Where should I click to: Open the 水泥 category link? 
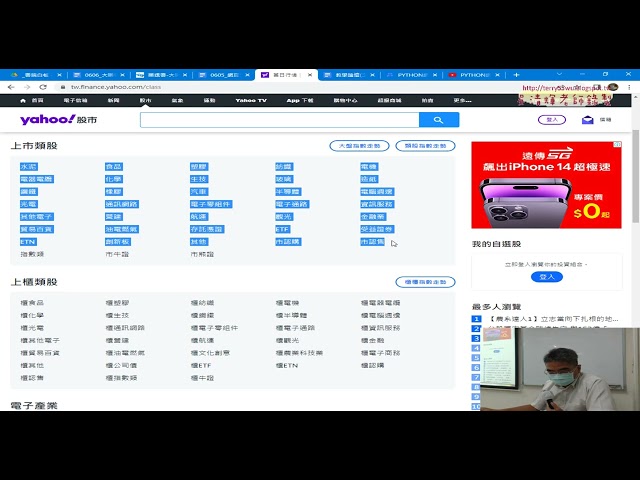pos(29,167)
